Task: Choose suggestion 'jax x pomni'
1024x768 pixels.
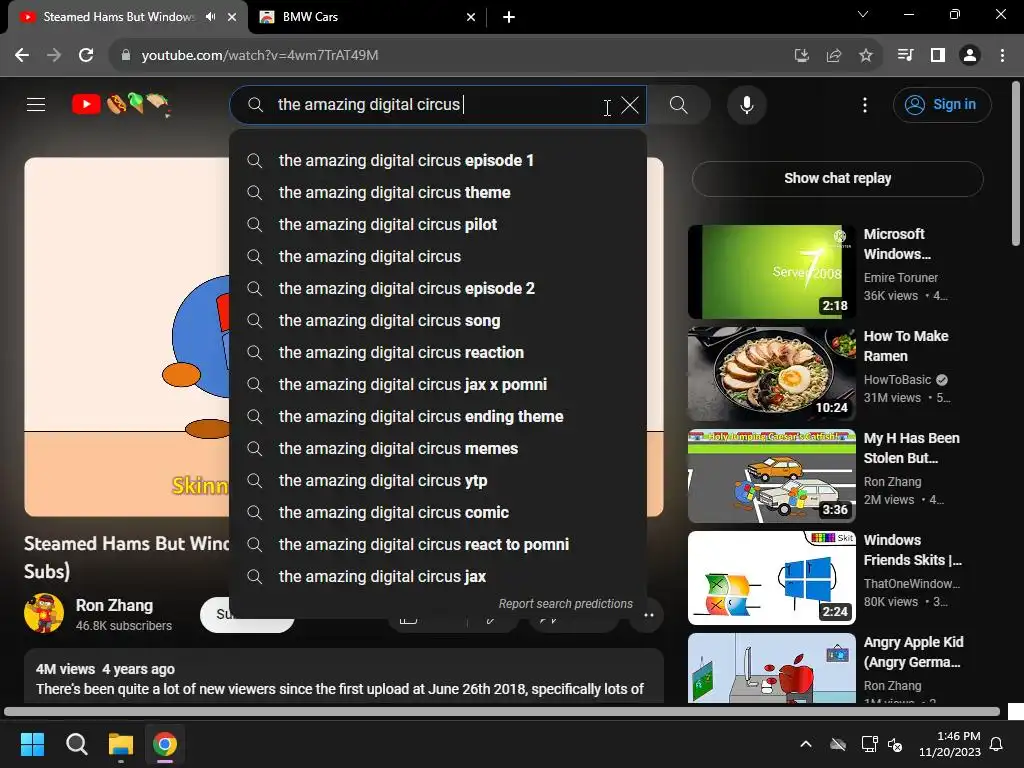Action: point(438,385)
